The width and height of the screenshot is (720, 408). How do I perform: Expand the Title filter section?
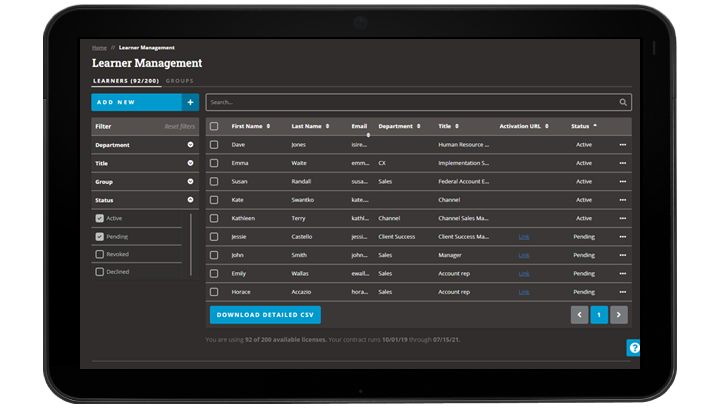pyautogui.click(x=190, y=163)
